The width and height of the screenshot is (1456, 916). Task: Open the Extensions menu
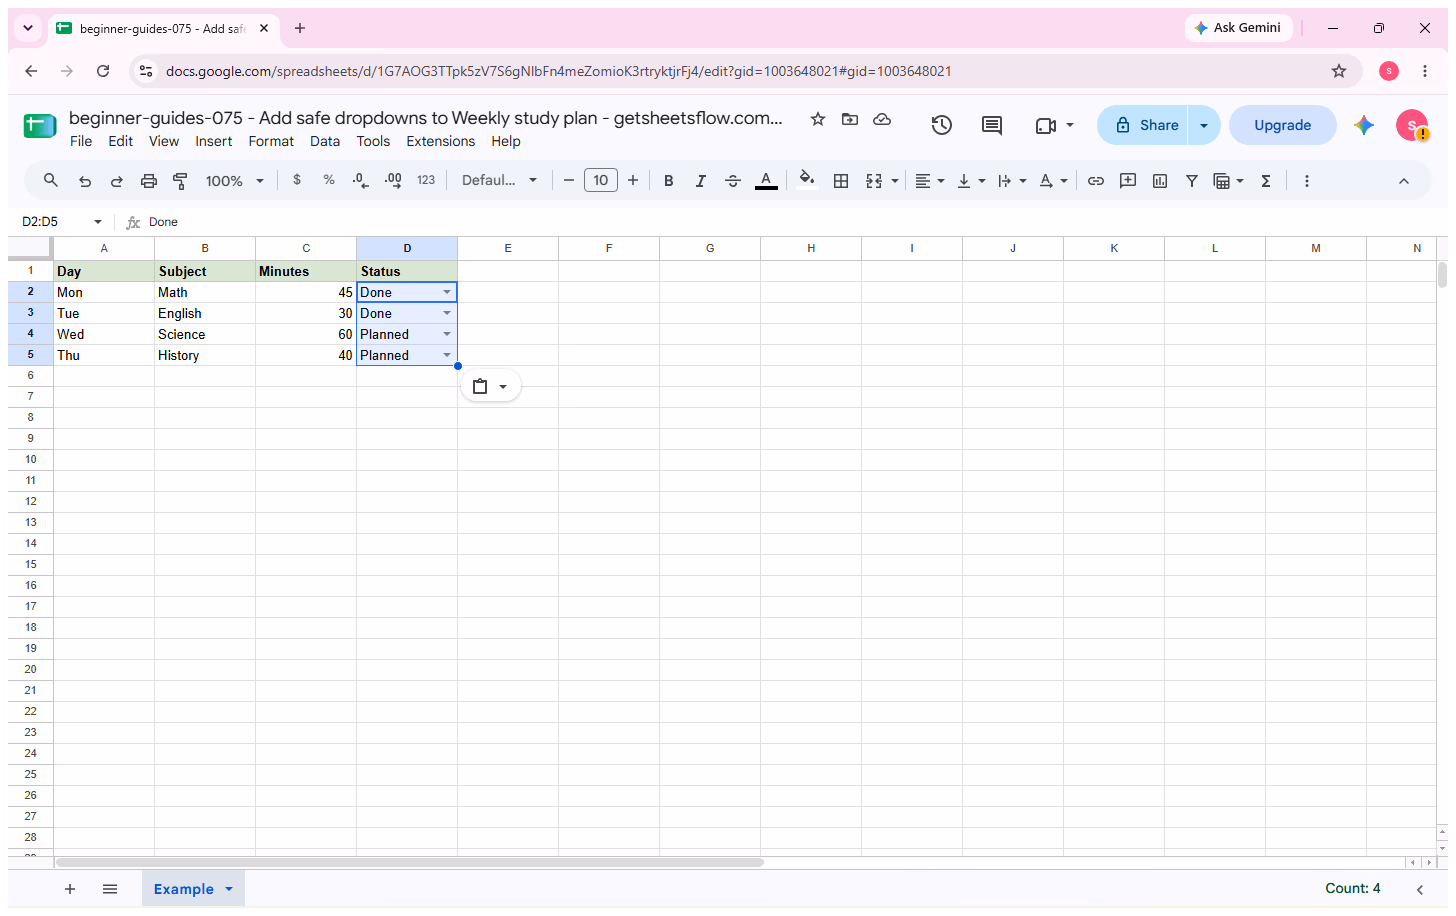(441, 141)
